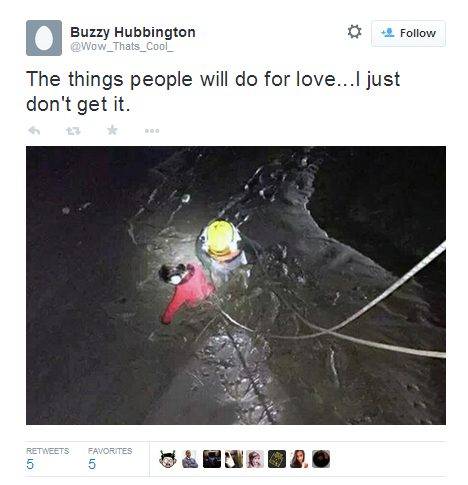Open the last round dark avatar
468x485 pixels.
coord(321,459)
